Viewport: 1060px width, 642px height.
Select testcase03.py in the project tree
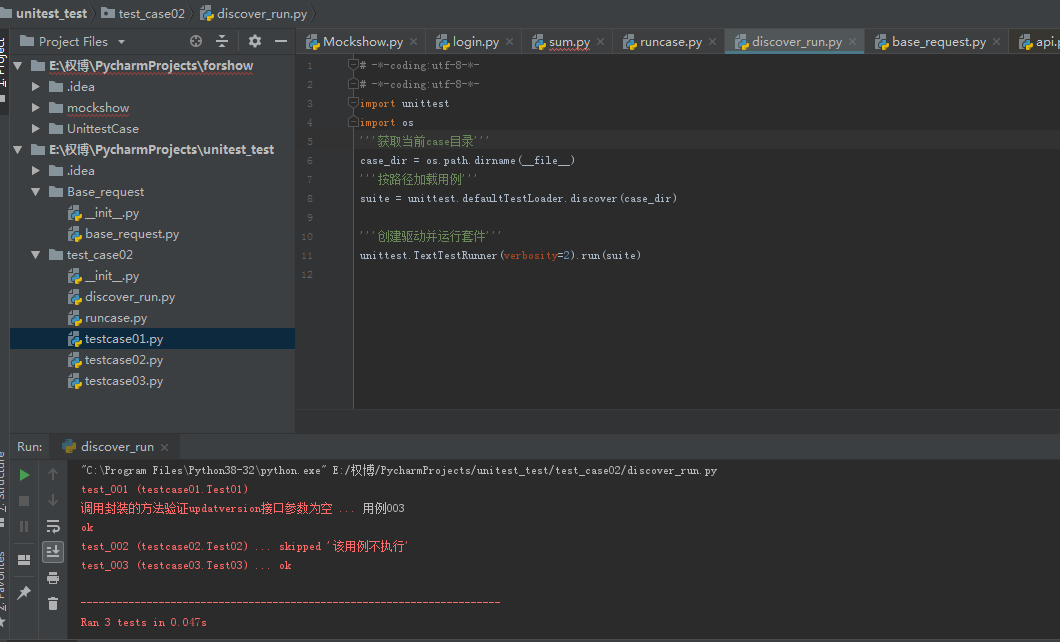116,380
